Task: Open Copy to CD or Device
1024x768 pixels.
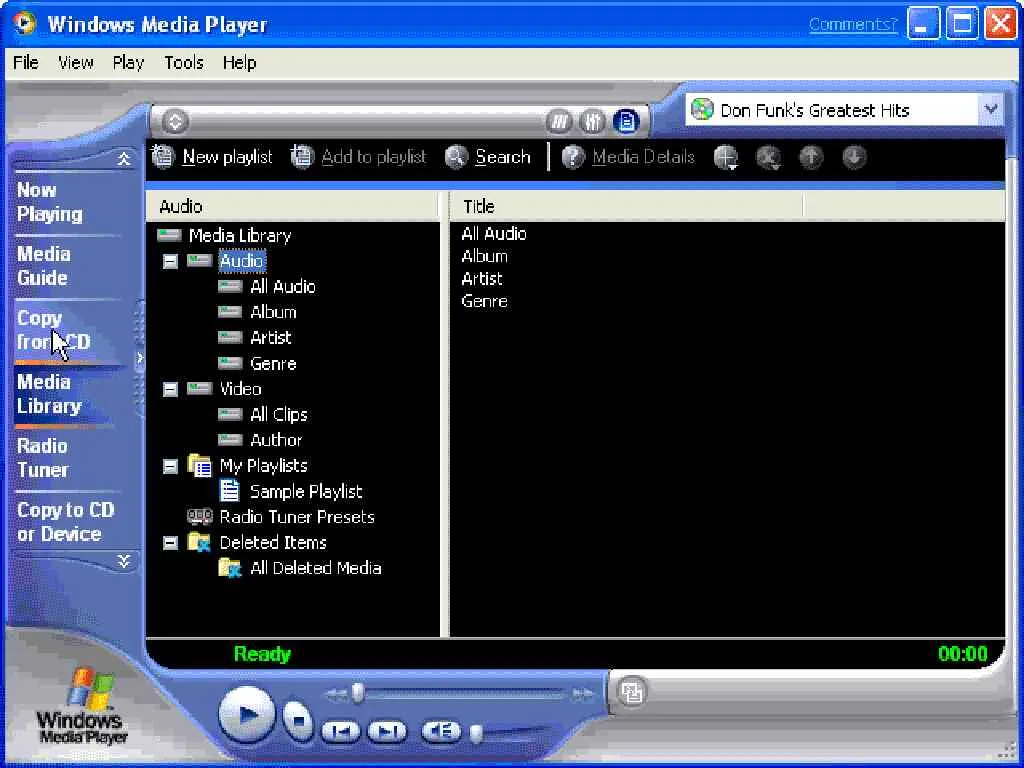Action: pos(65,522)
